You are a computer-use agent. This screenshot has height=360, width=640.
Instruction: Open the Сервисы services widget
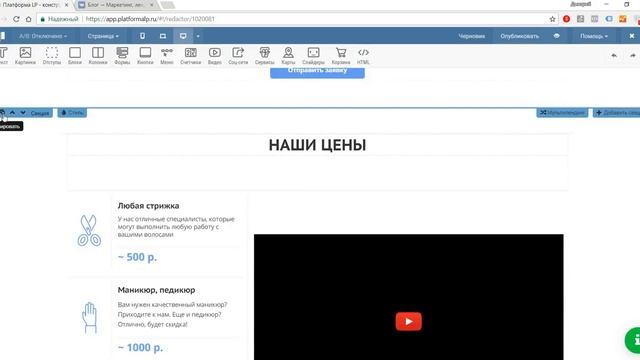[x=264, y=56]
